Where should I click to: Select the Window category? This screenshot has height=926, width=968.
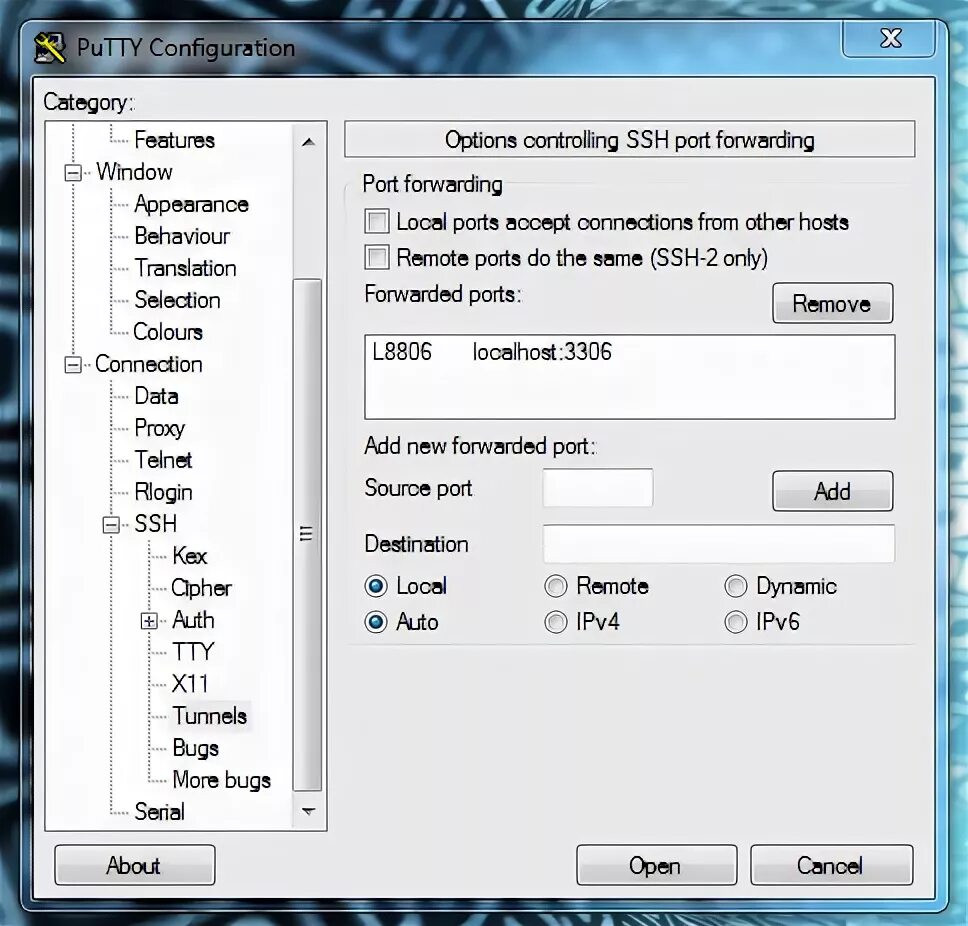(x=134, y=172)
